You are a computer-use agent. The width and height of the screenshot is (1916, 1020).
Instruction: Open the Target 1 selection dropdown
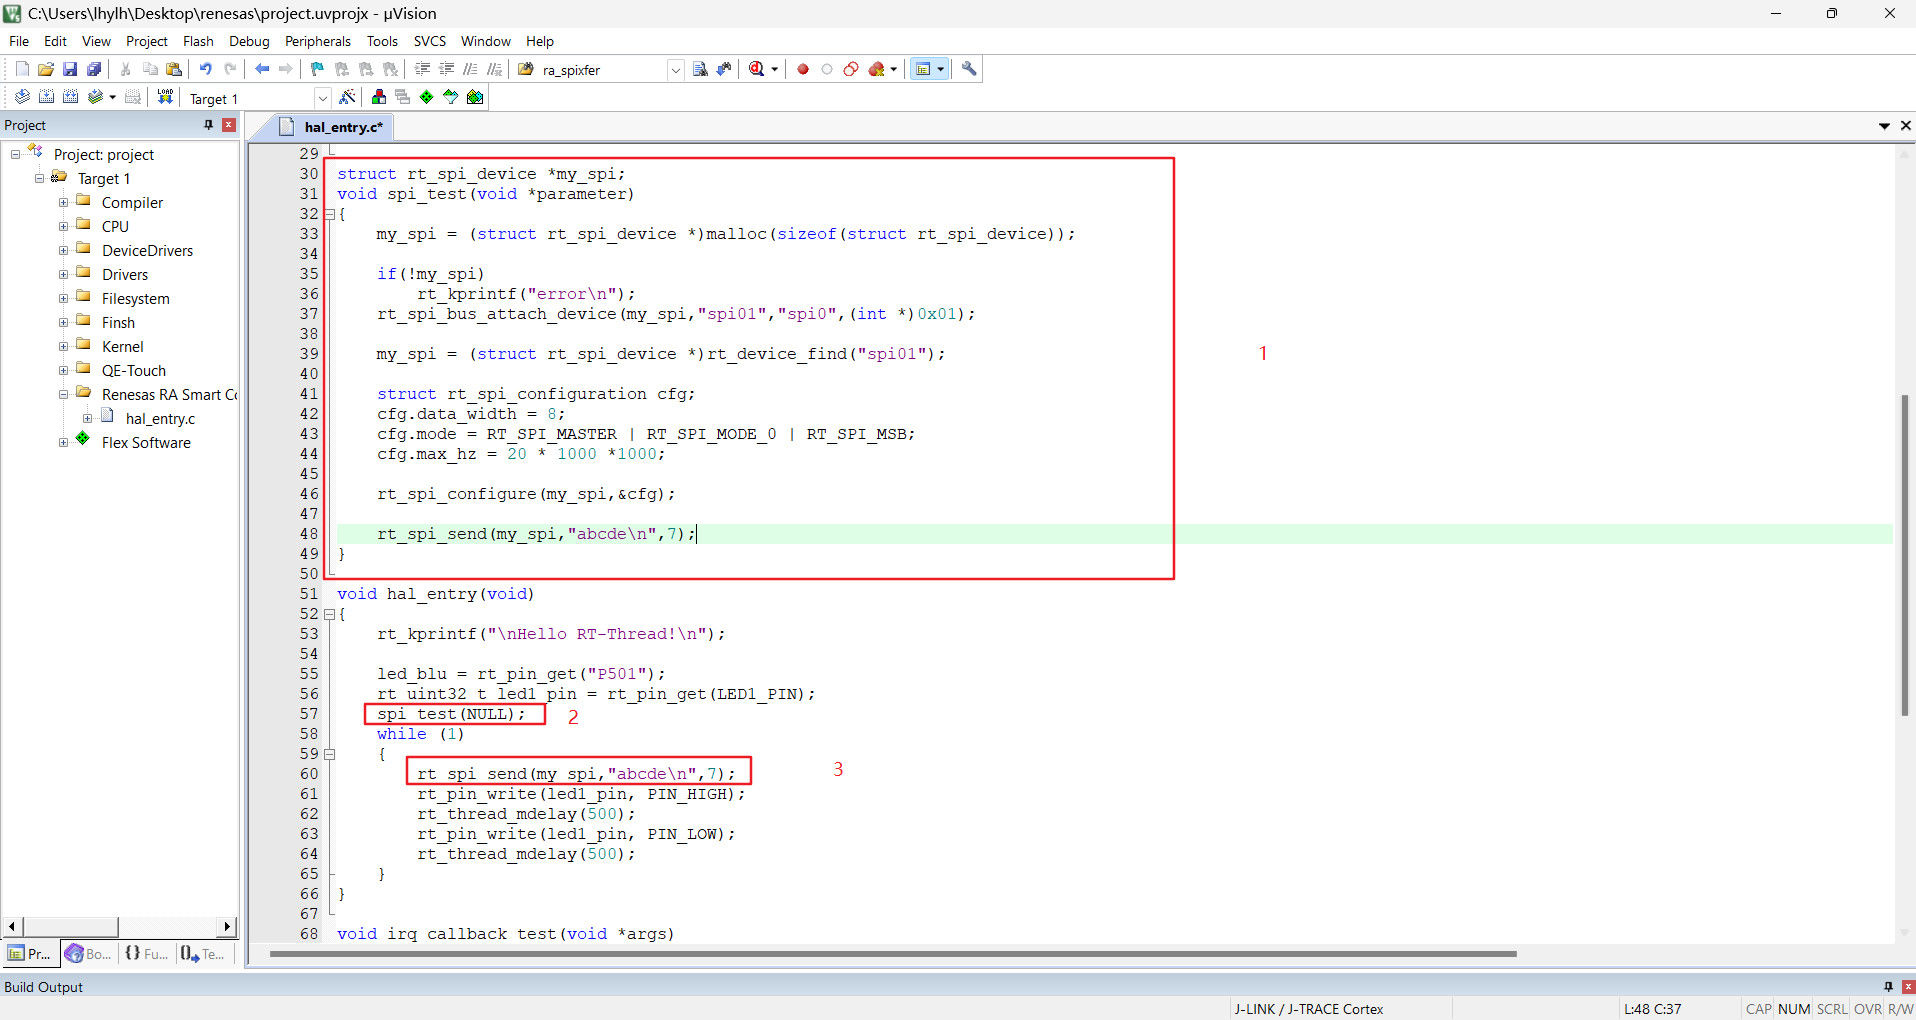coord(323,98)
